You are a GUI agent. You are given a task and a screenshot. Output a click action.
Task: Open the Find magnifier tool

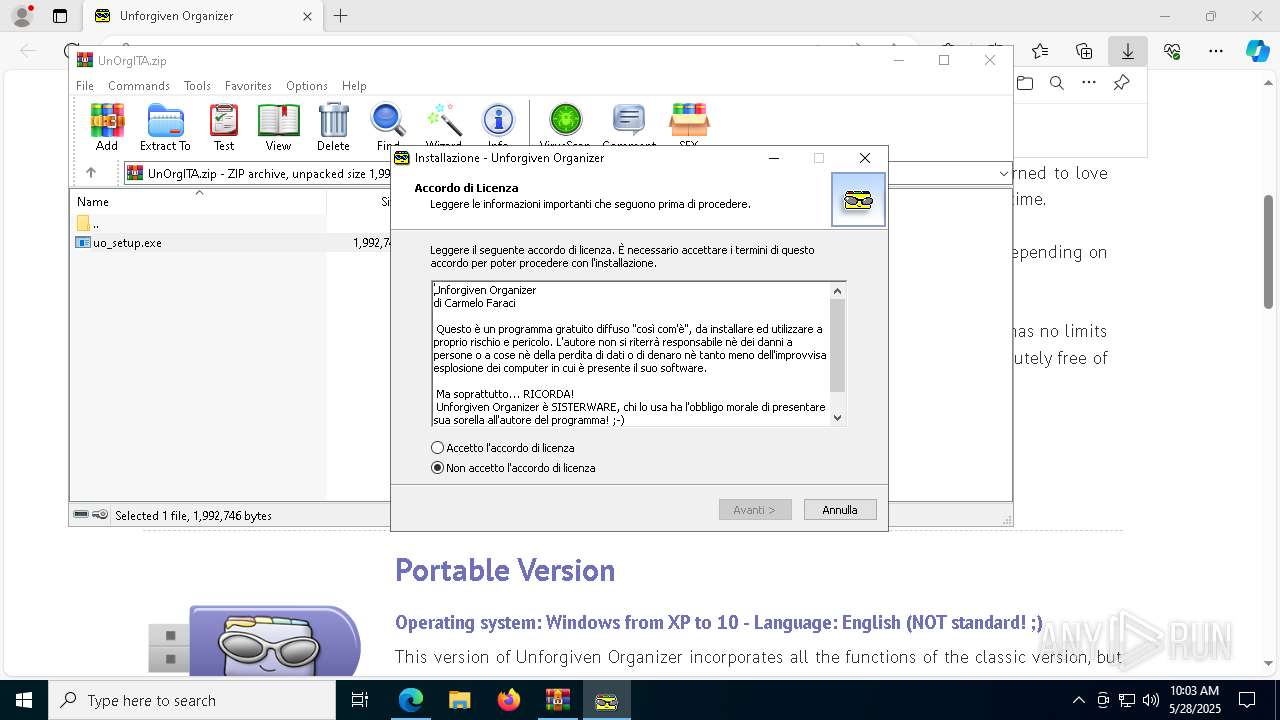pyautogui.click(x=388, y=127)
